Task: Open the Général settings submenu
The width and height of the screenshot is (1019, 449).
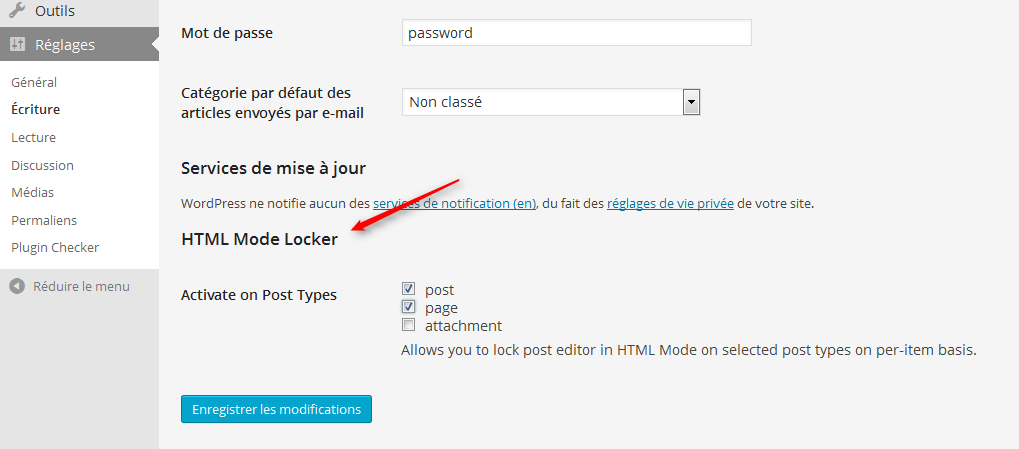Action: tap(34, 83)
